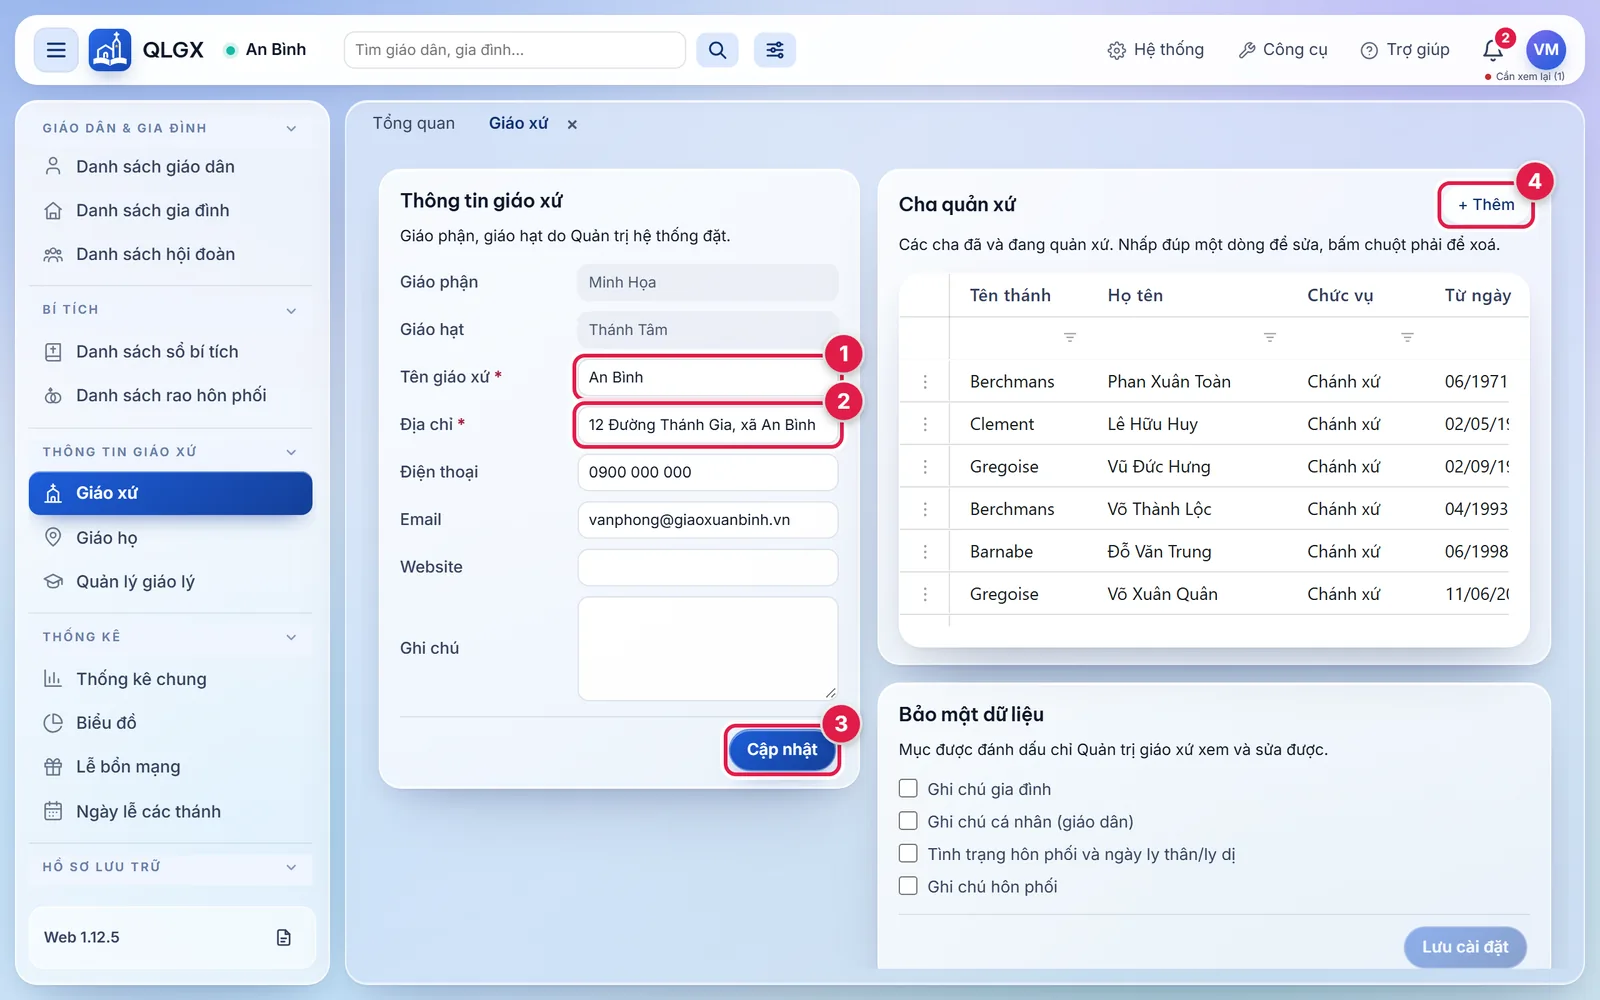Image resolution: width=1600 pixels, height=1000 pixels.
Task: Collapse the Thống kê section
Action: click(x=291, y=637)
